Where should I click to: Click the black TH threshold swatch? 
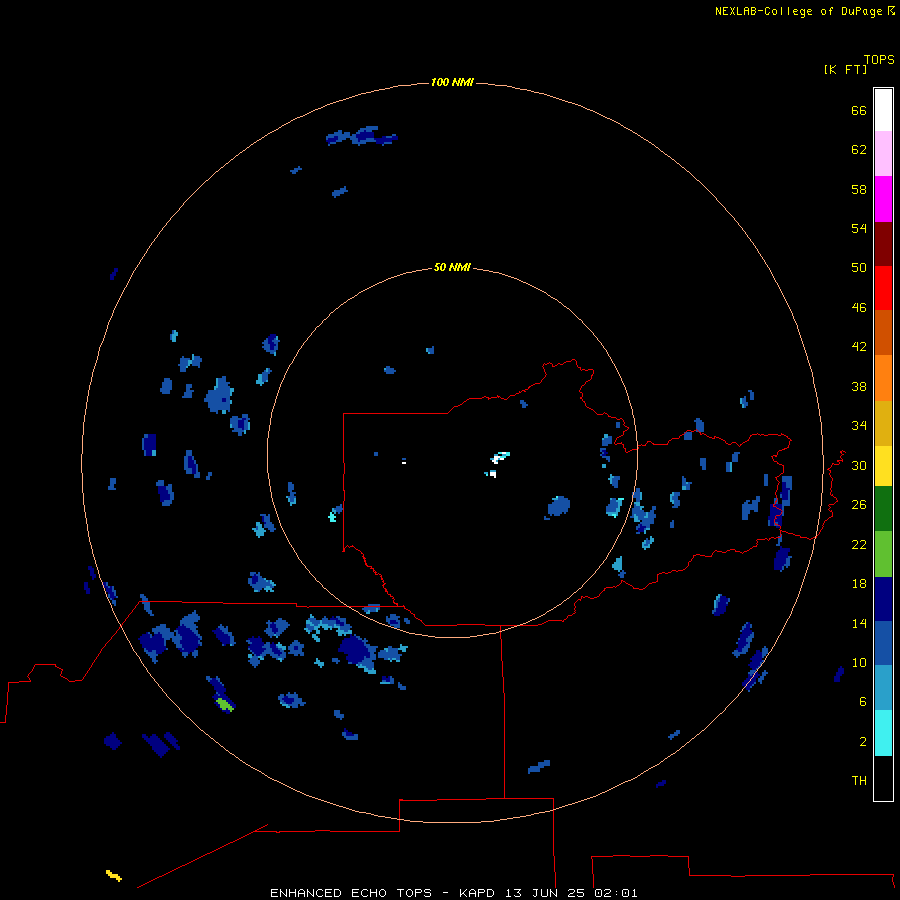point(883,778)
